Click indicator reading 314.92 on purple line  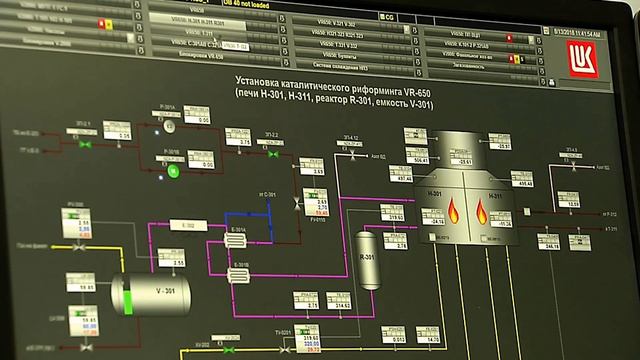[x=338, y=300]
